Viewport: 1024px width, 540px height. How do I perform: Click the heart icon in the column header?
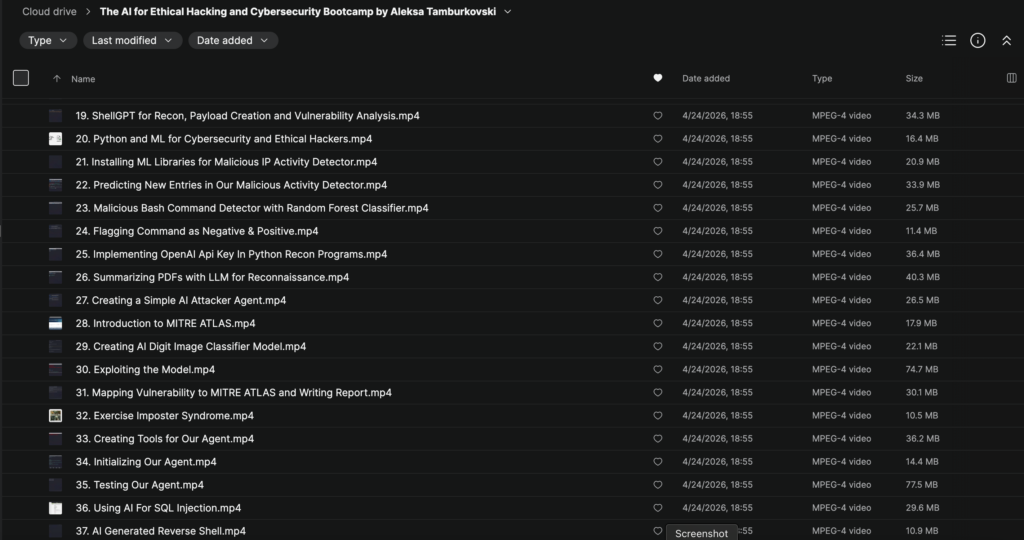point(657,78)
